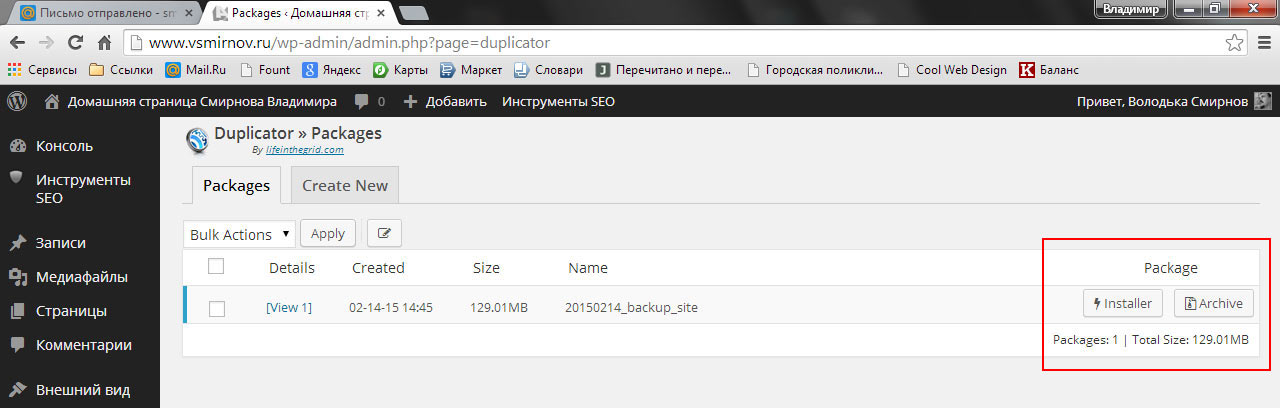
Task: Click the Packages: 1 total size text
Action: tap(1151, 340)
